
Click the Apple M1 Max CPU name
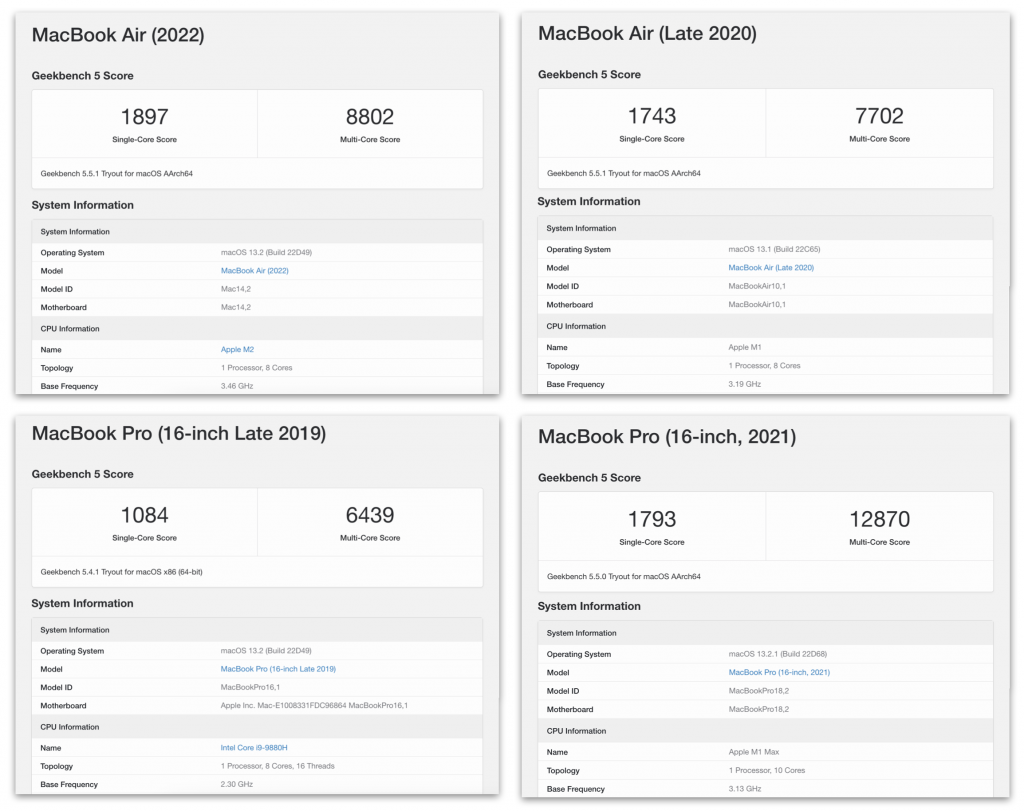tap(754, 752)
